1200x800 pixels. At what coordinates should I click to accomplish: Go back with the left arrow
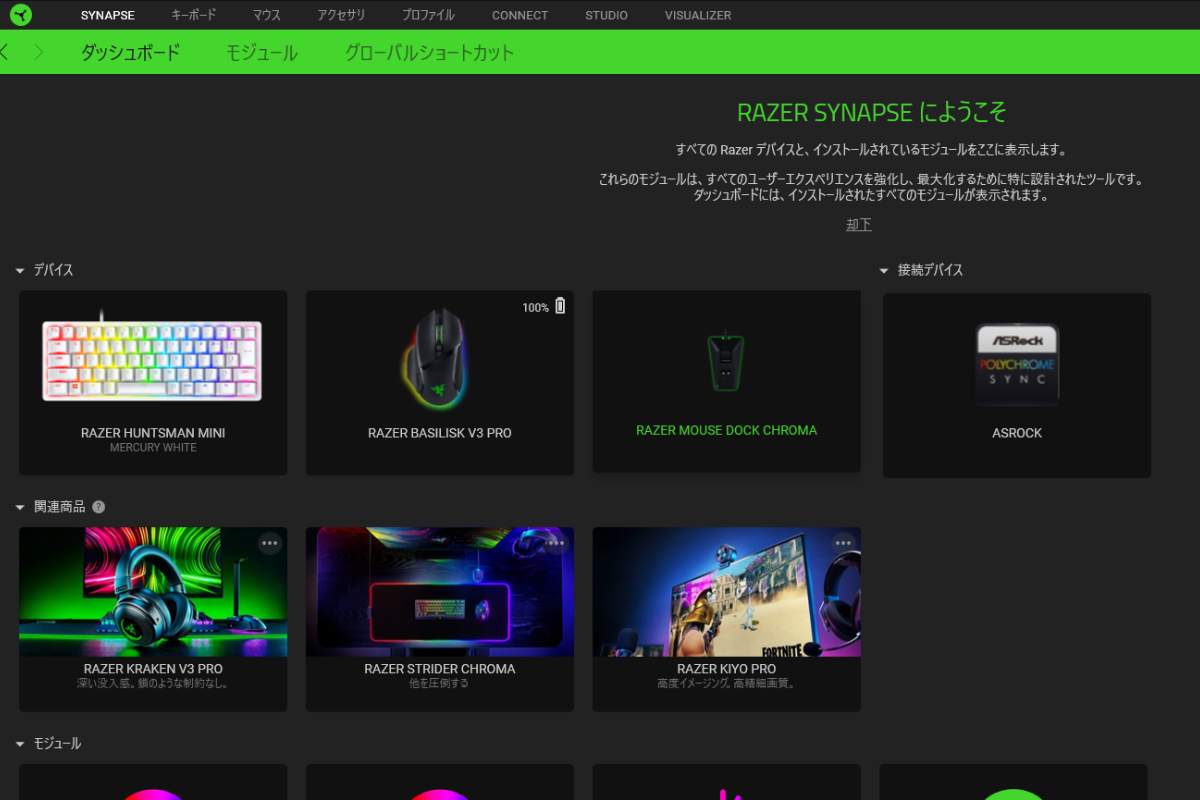click(4, 52)
